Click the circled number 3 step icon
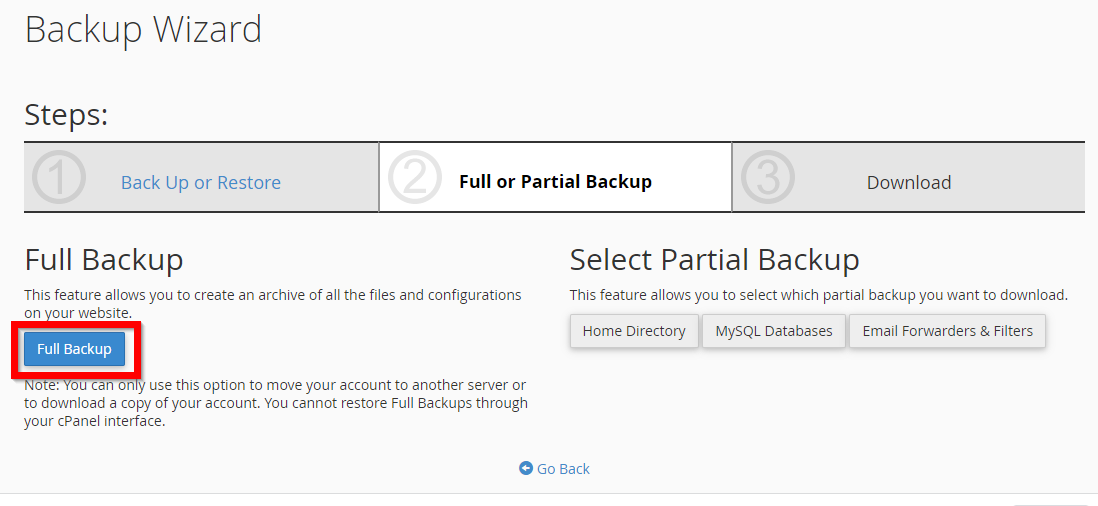 (767, 177)
